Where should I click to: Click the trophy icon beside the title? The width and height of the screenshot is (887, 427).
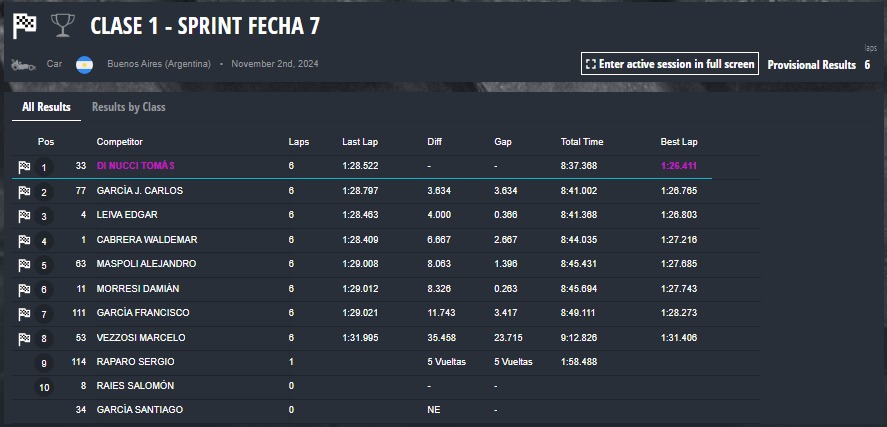[62, 26]
